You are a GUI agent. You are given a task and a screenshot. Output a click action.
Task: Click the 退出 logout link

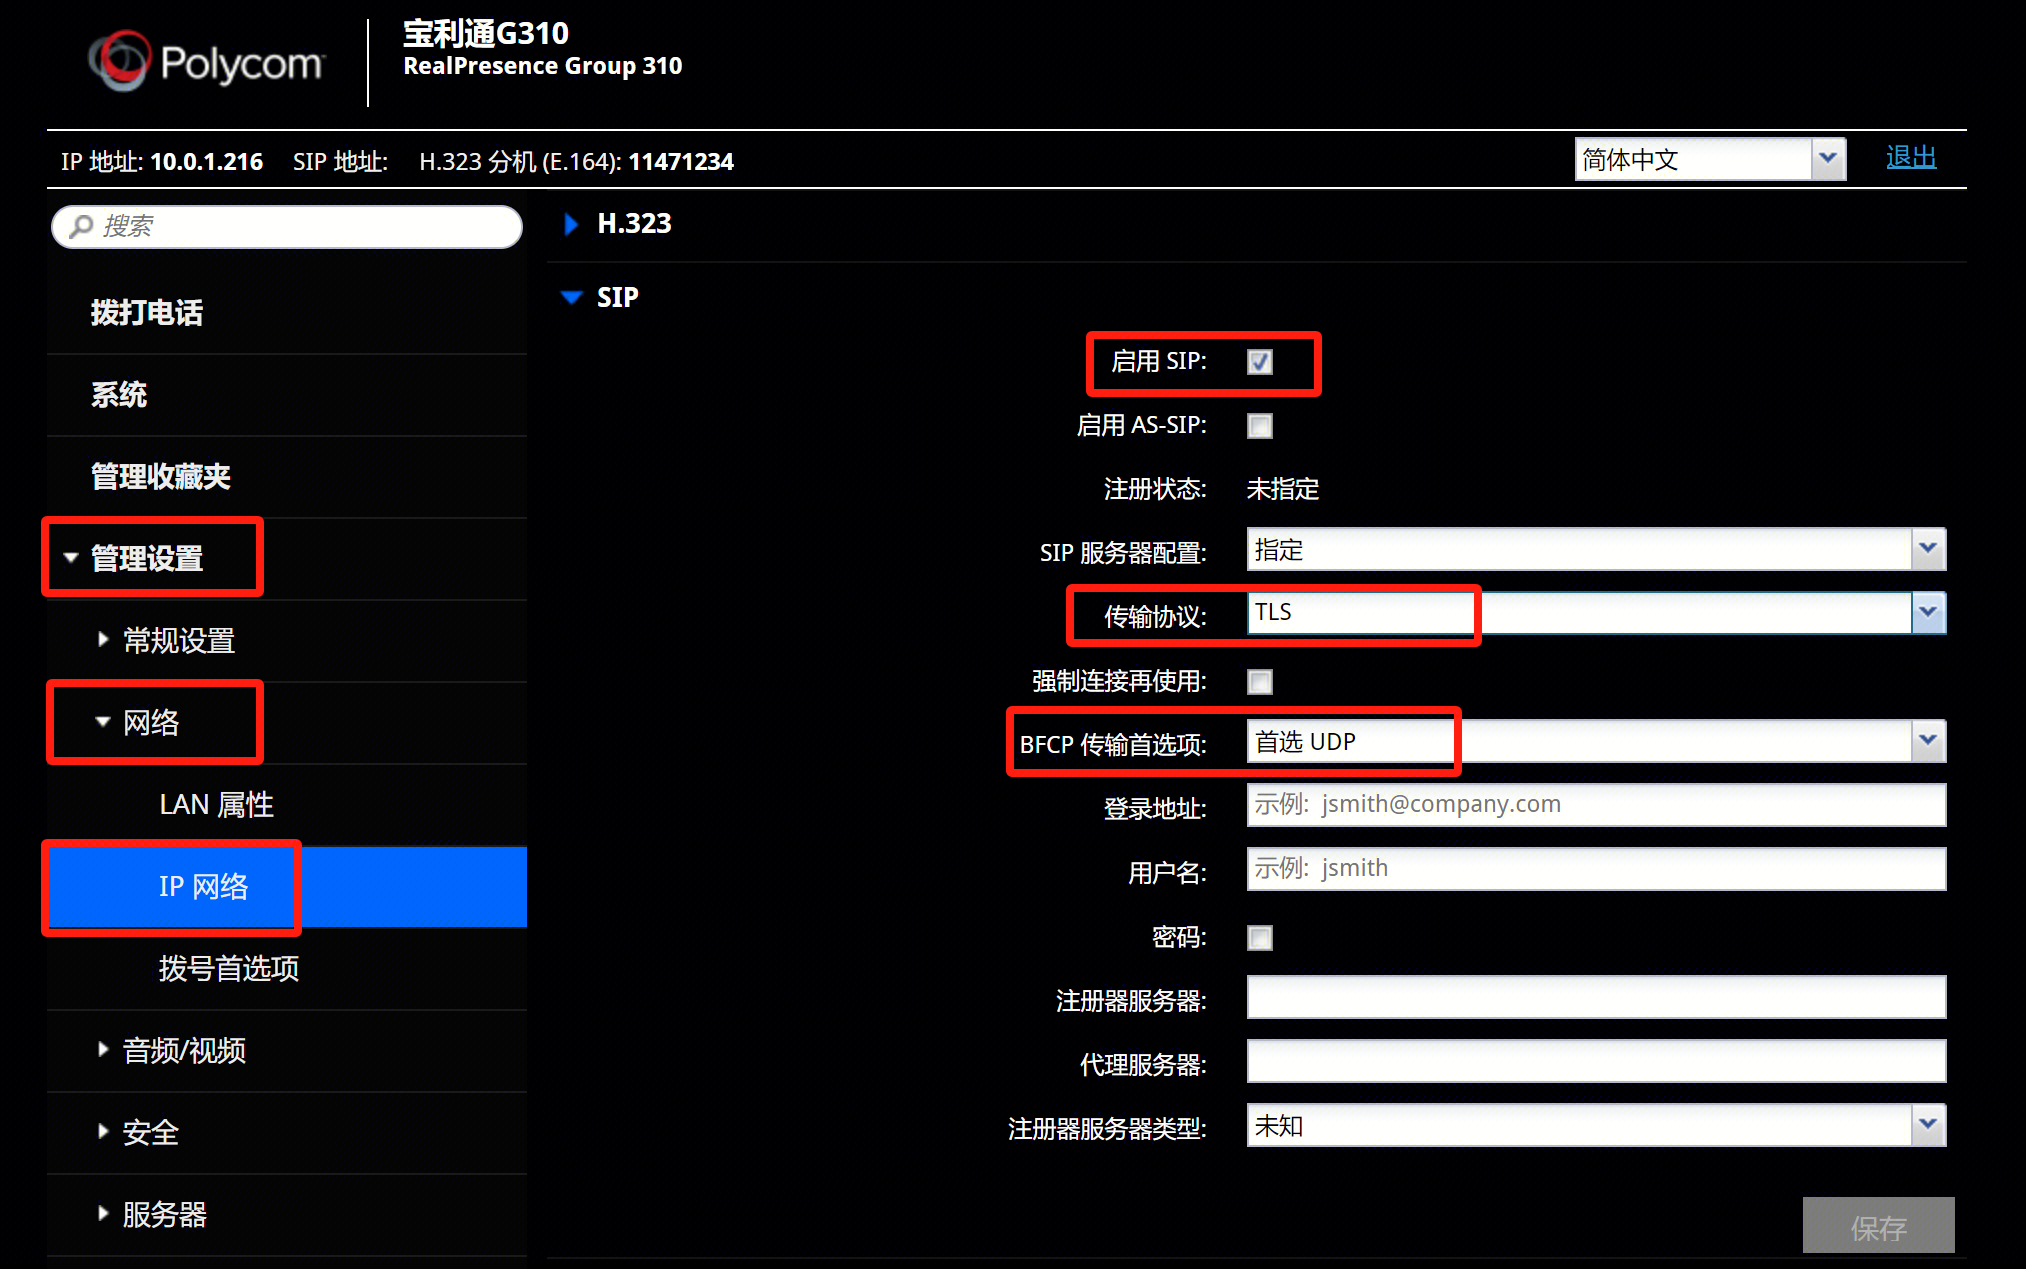click(x=1910, y=158)
